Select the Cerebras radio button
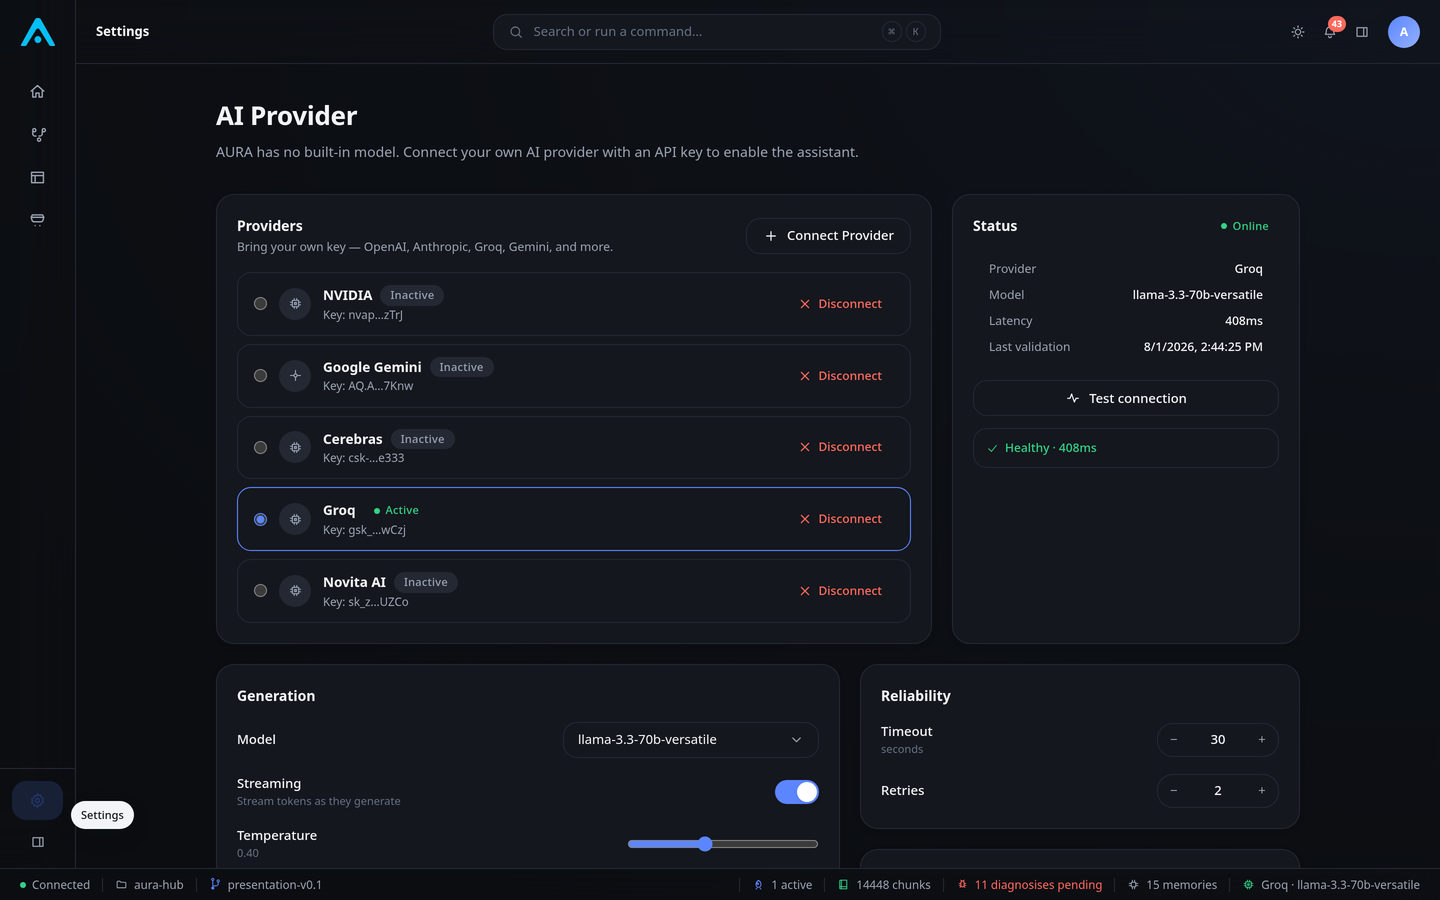The width and height of the screenshot is (1440, 900). 260,448
